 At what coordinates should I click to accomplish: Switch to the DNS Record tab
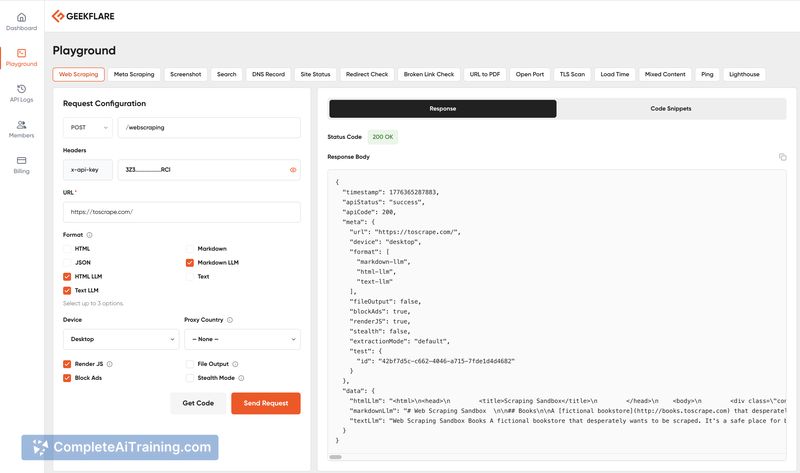tap(268, 74)
